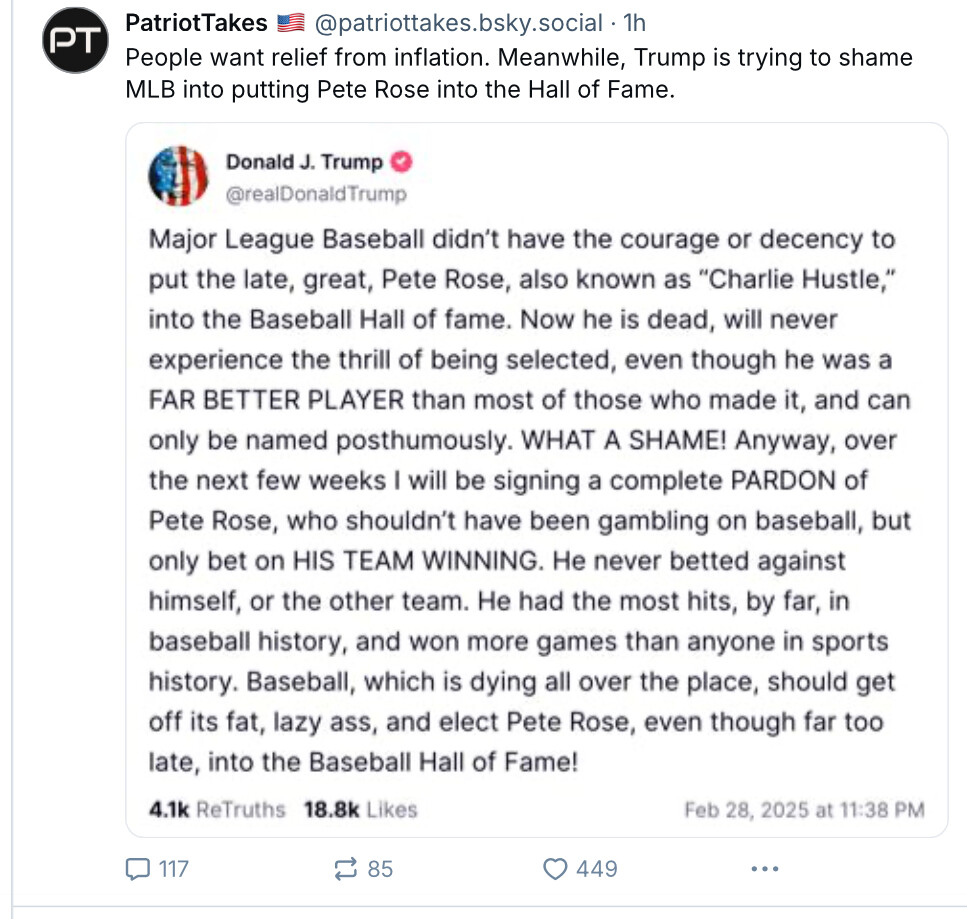This screenshot has height=919, width=967.
Task: Open the three-dot more options menu
Action: coord(764,869)
